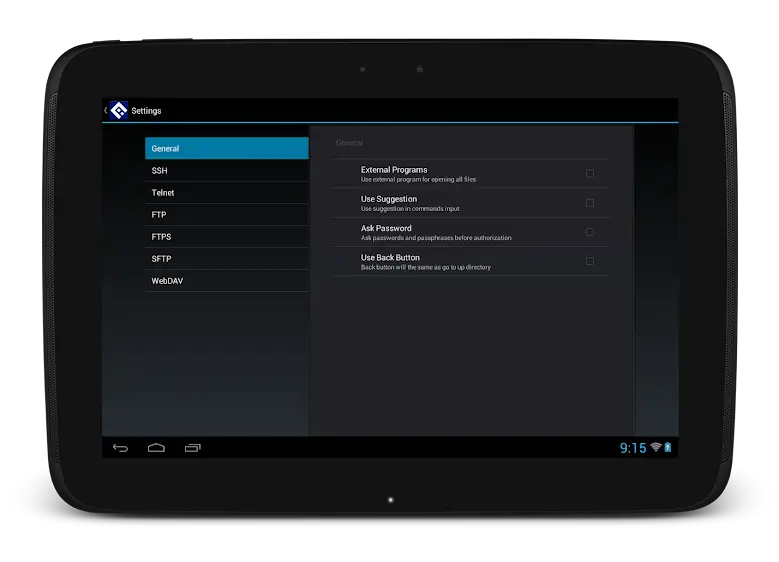Tap the back chevron beside the app logo
Screen dimensions: 779x562
[x=106, y=110]
